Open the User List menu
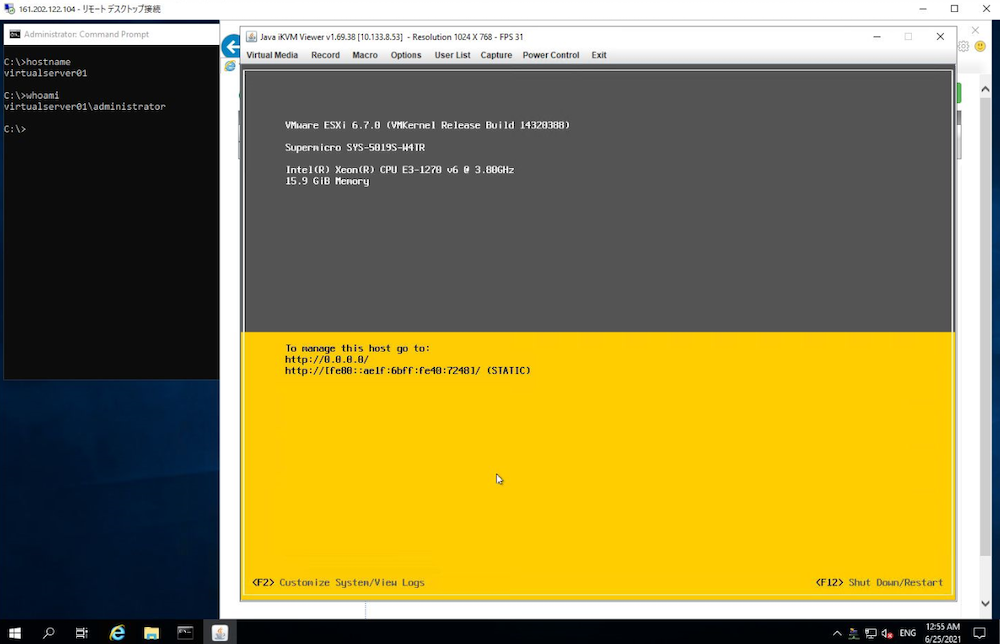Viewport: 1000px width, 644px height. (452, 55)
